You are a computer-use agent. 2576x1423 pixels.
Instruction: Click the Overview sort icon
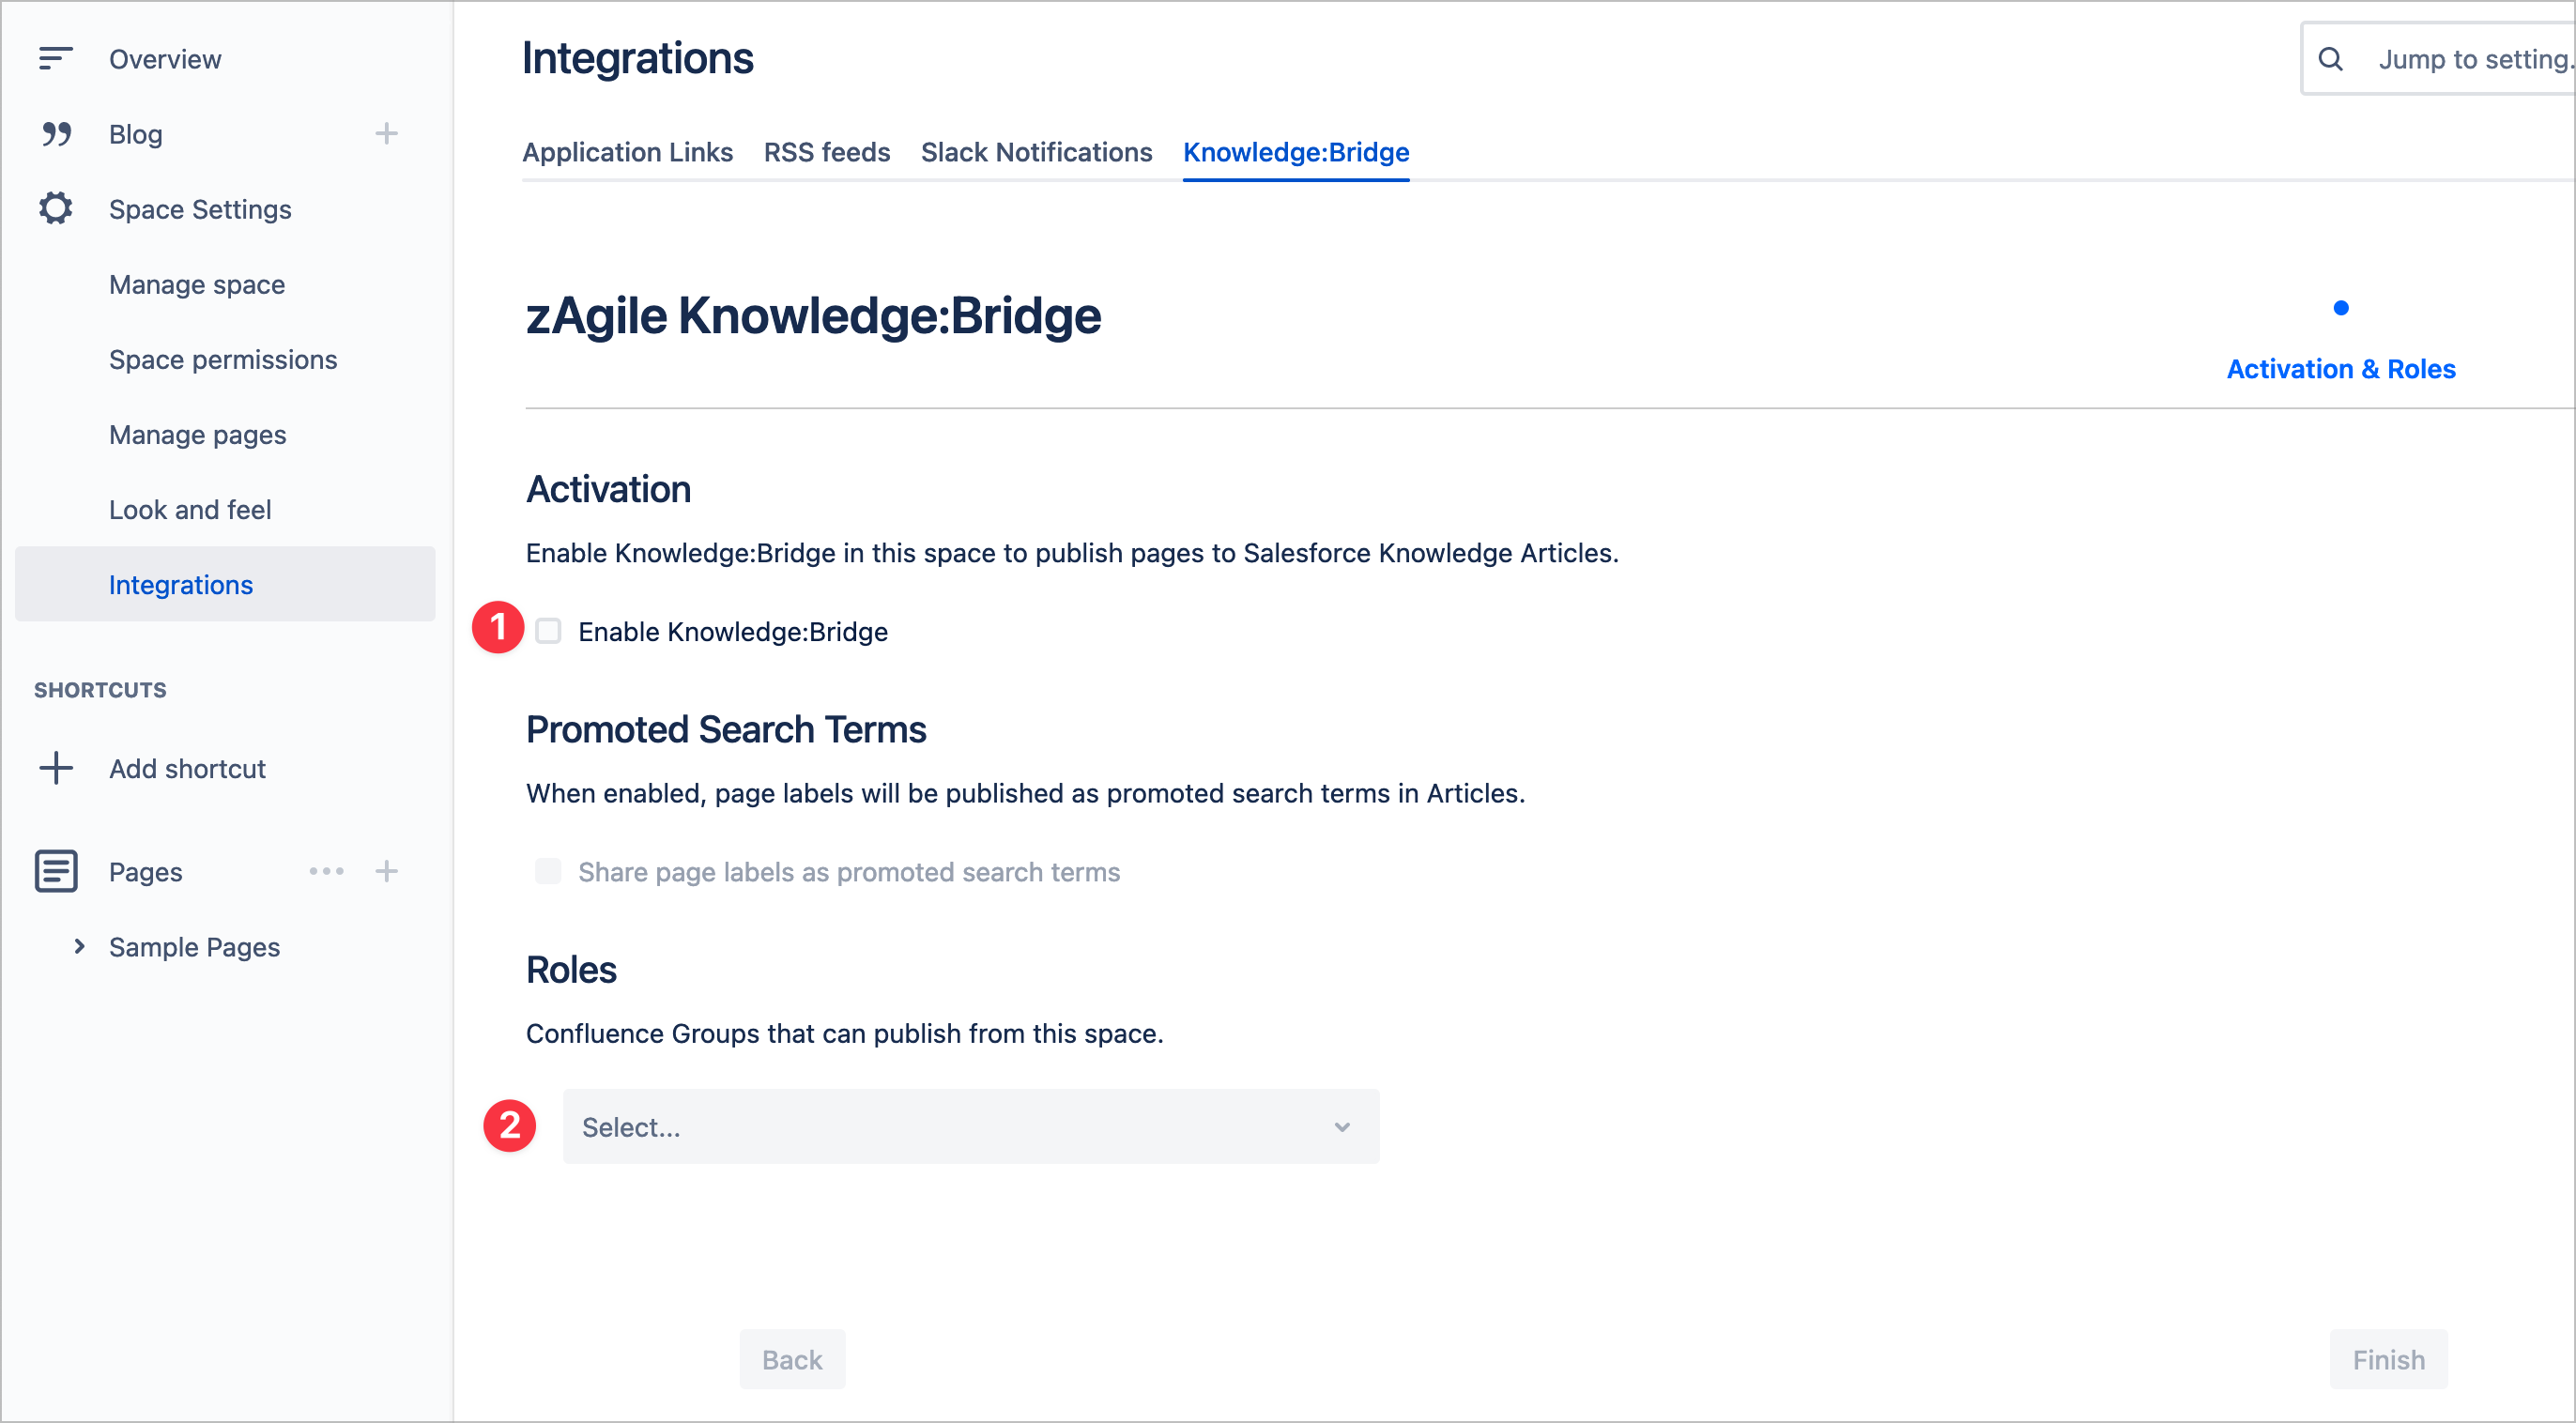pyautogui.click(x=55, y=58)
